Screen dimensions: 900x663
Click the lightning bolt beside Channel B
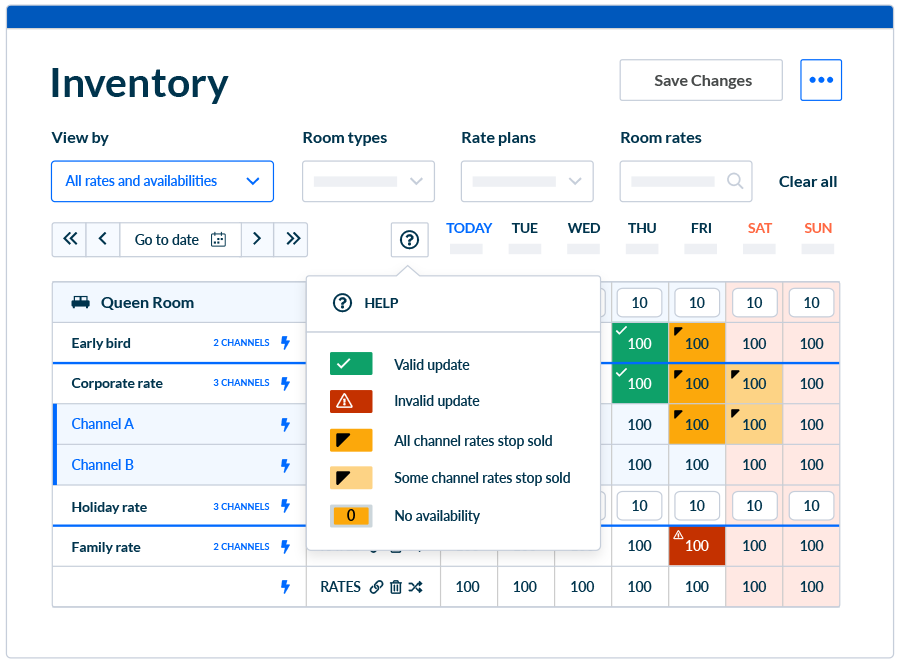click(x=285, y=465)
